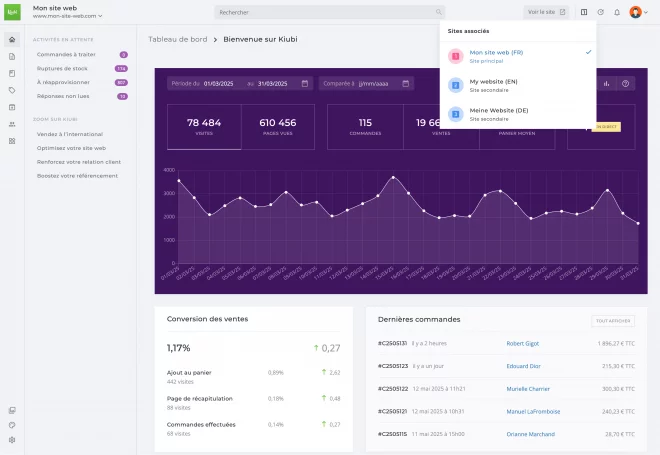The width and height of the screenshot is (660, 455).
Task: Click the Rechercher search field
Action: (x=330, y=12)
